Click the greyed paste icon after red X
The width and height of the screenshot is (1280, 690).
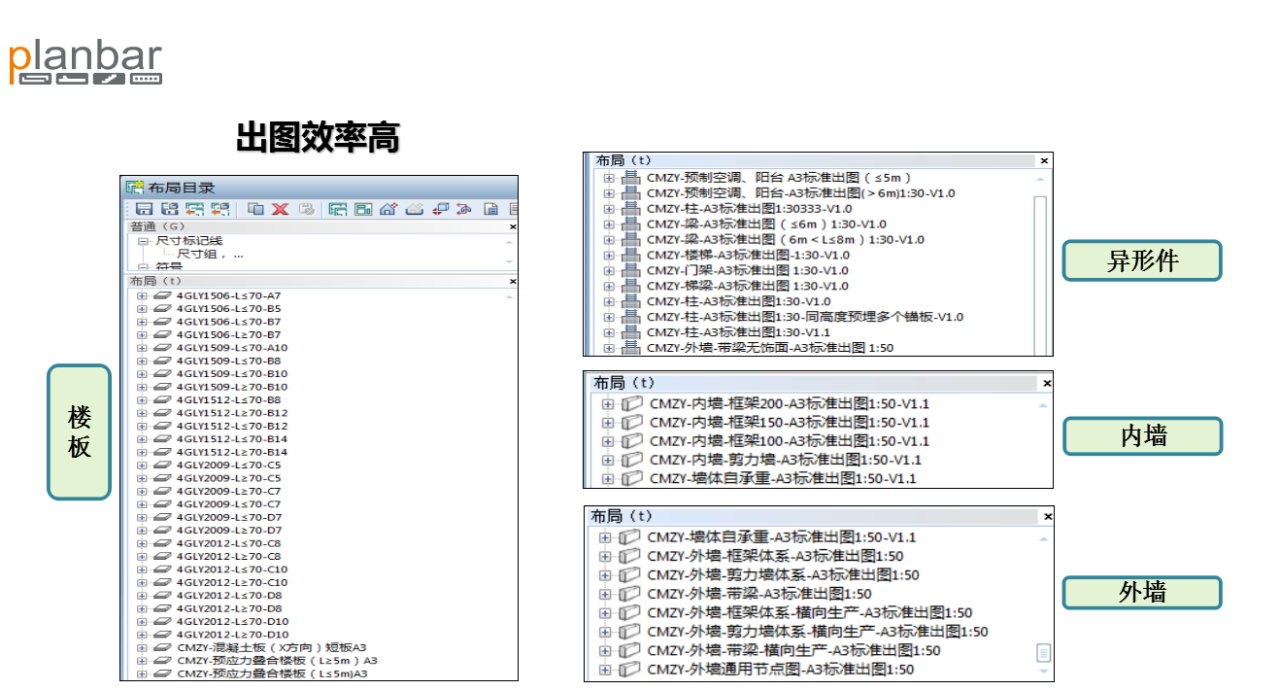click(x=307, y=209)
